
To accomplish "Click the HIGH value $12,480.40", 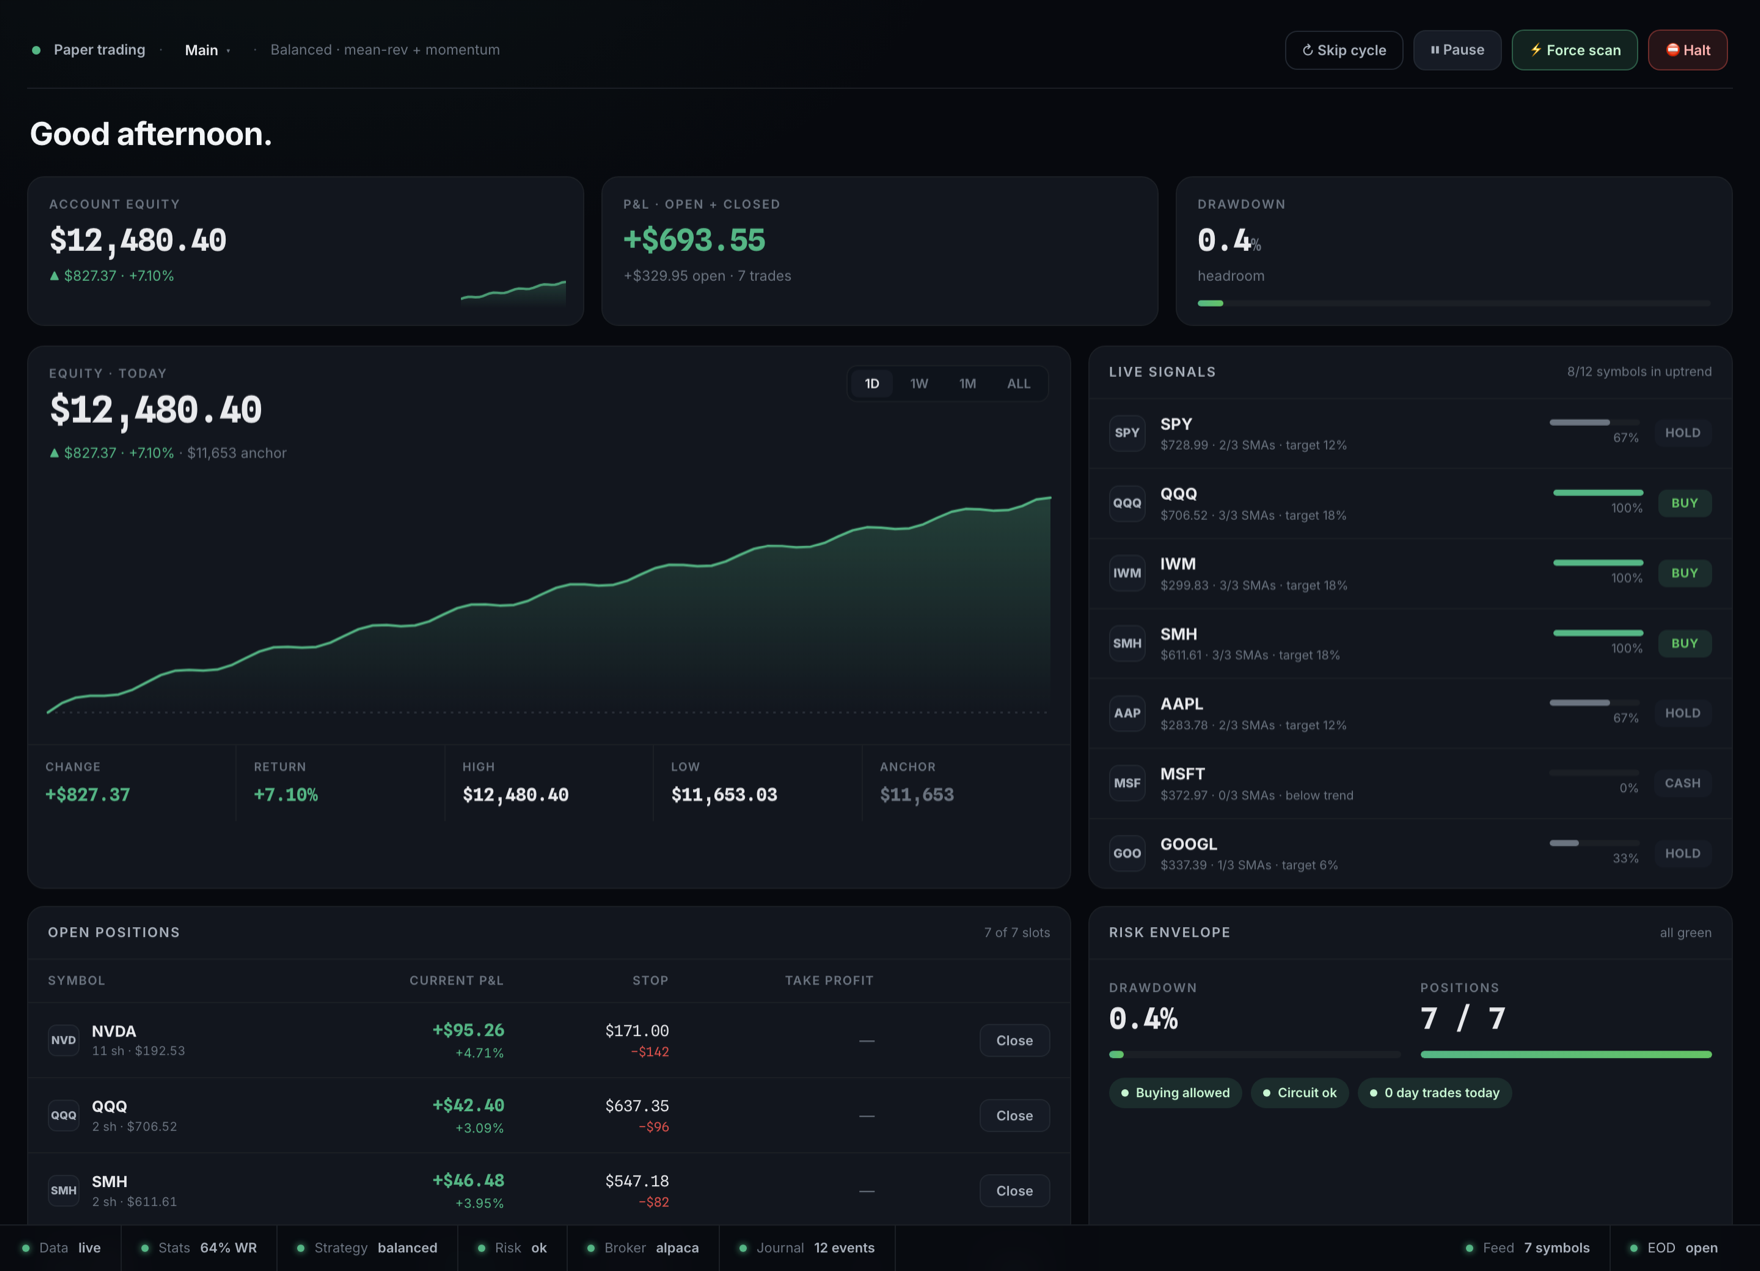I will 515,795.
